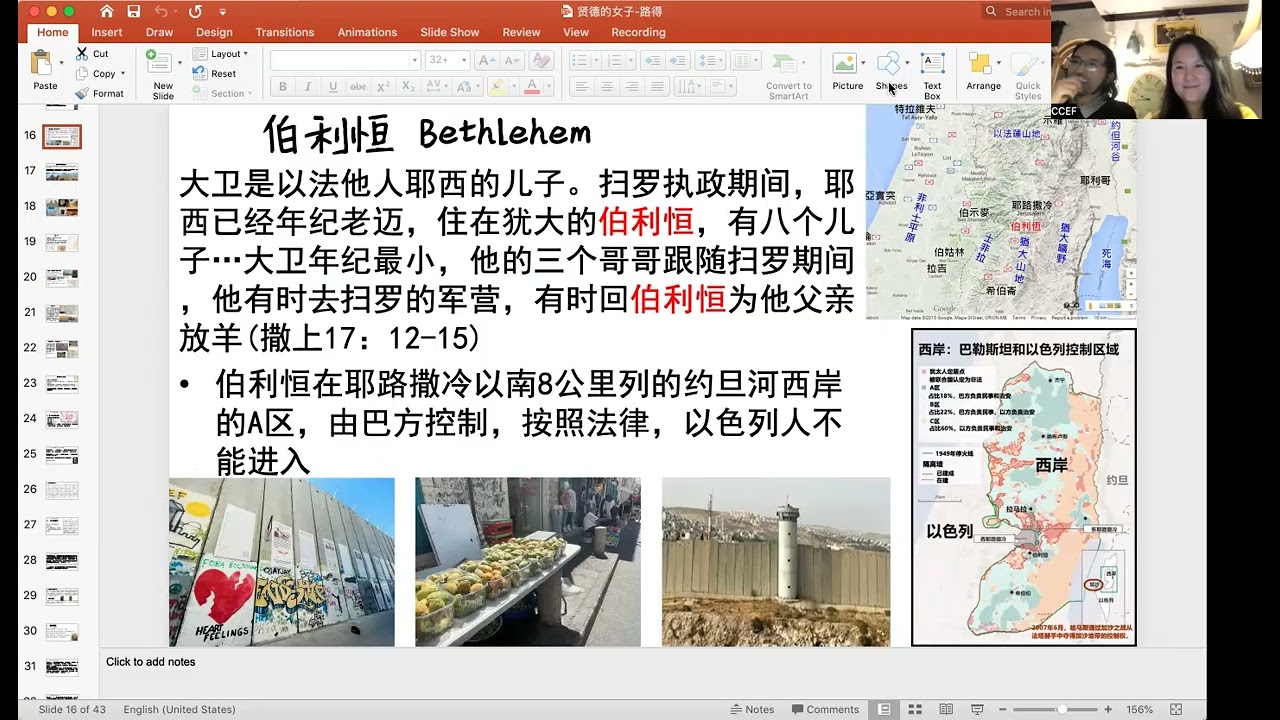Screen dimensions: 1280x720
Task: Switch to the Insert tab
Action: pos(107,32)
